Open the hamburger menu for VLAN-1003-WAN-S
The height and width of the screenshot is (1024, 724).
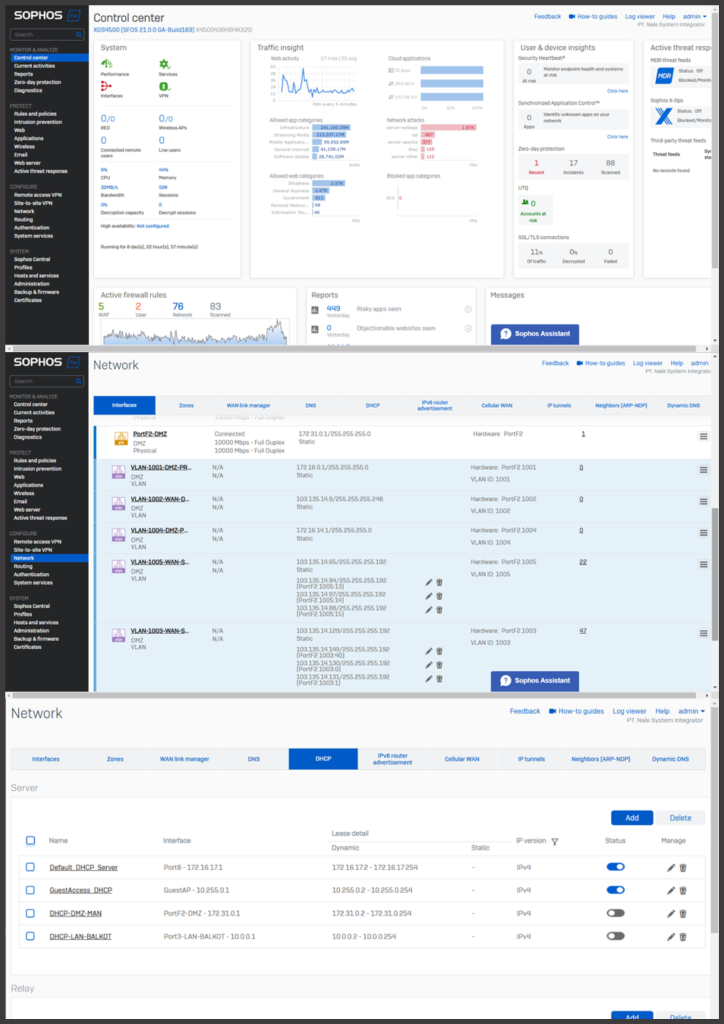703,633
